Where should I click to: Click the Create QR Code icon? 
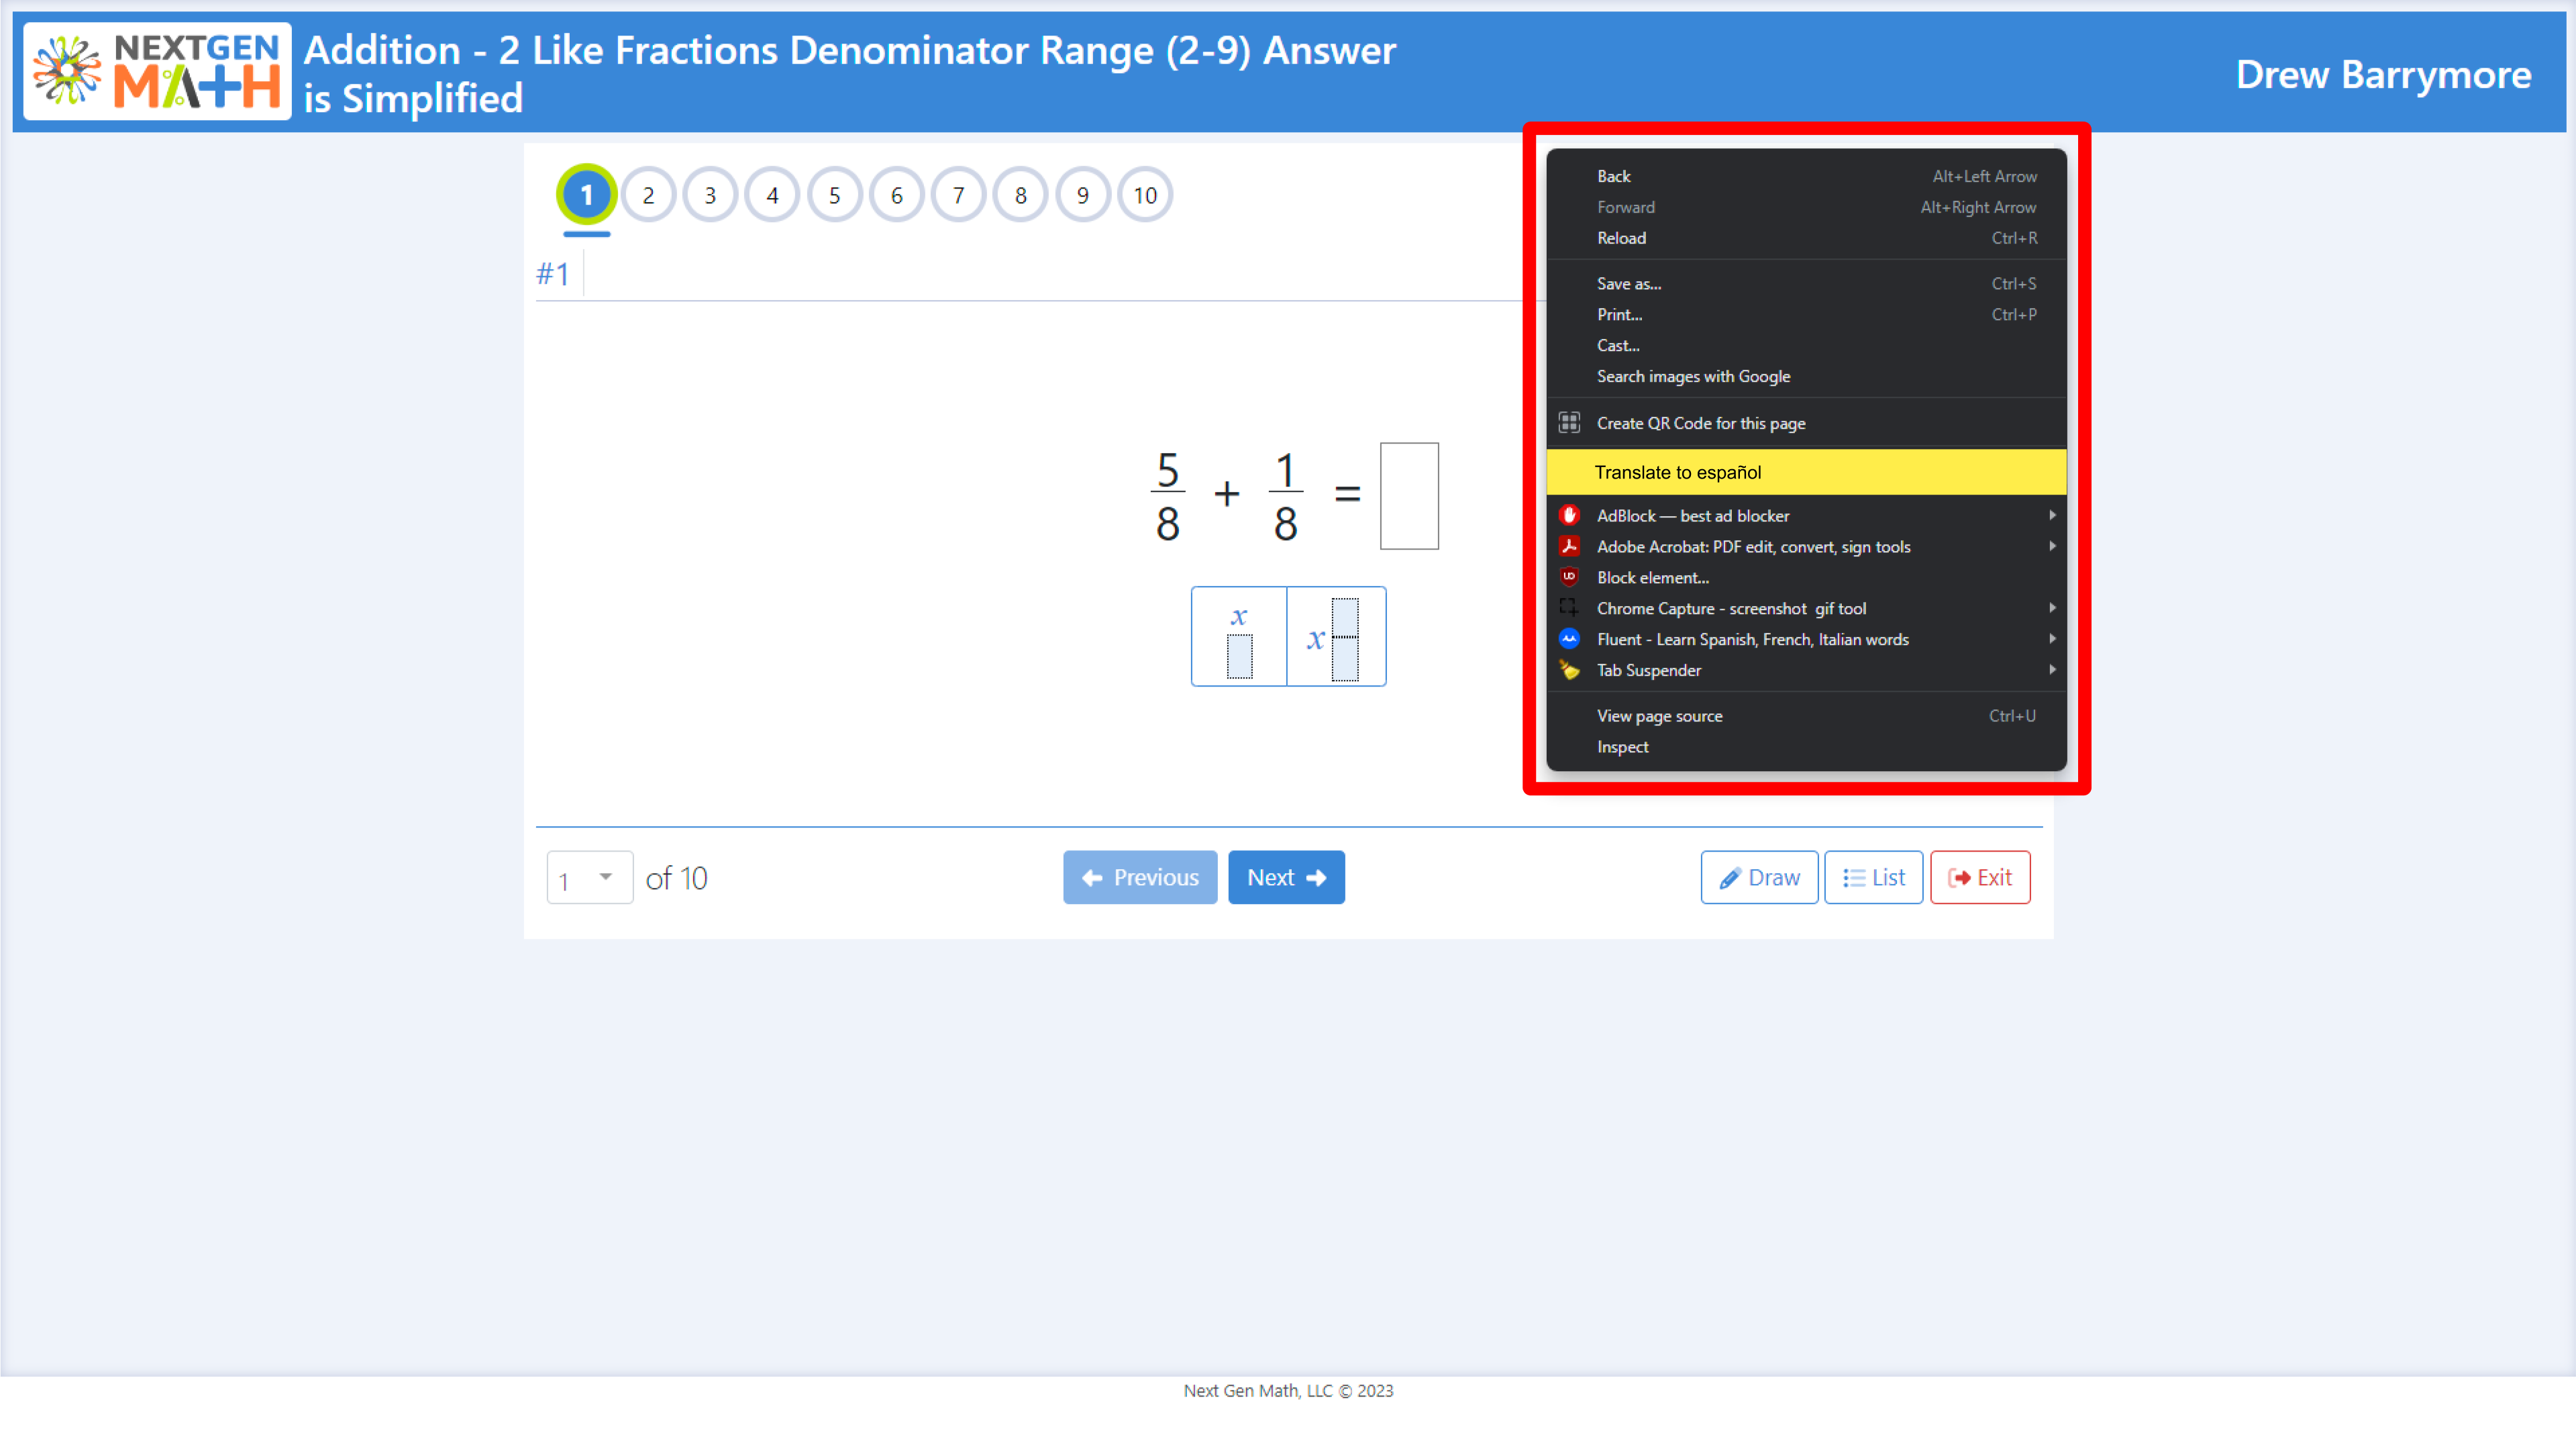[1570, 422]
